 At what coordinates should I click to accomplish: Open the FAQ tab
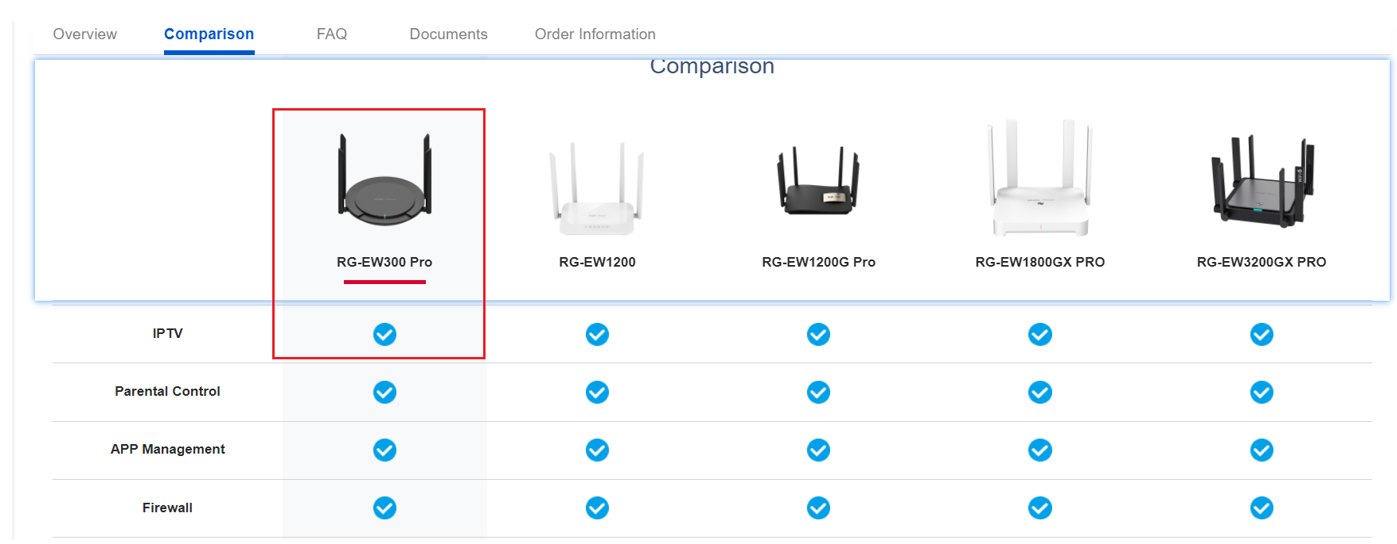point(332,34)
